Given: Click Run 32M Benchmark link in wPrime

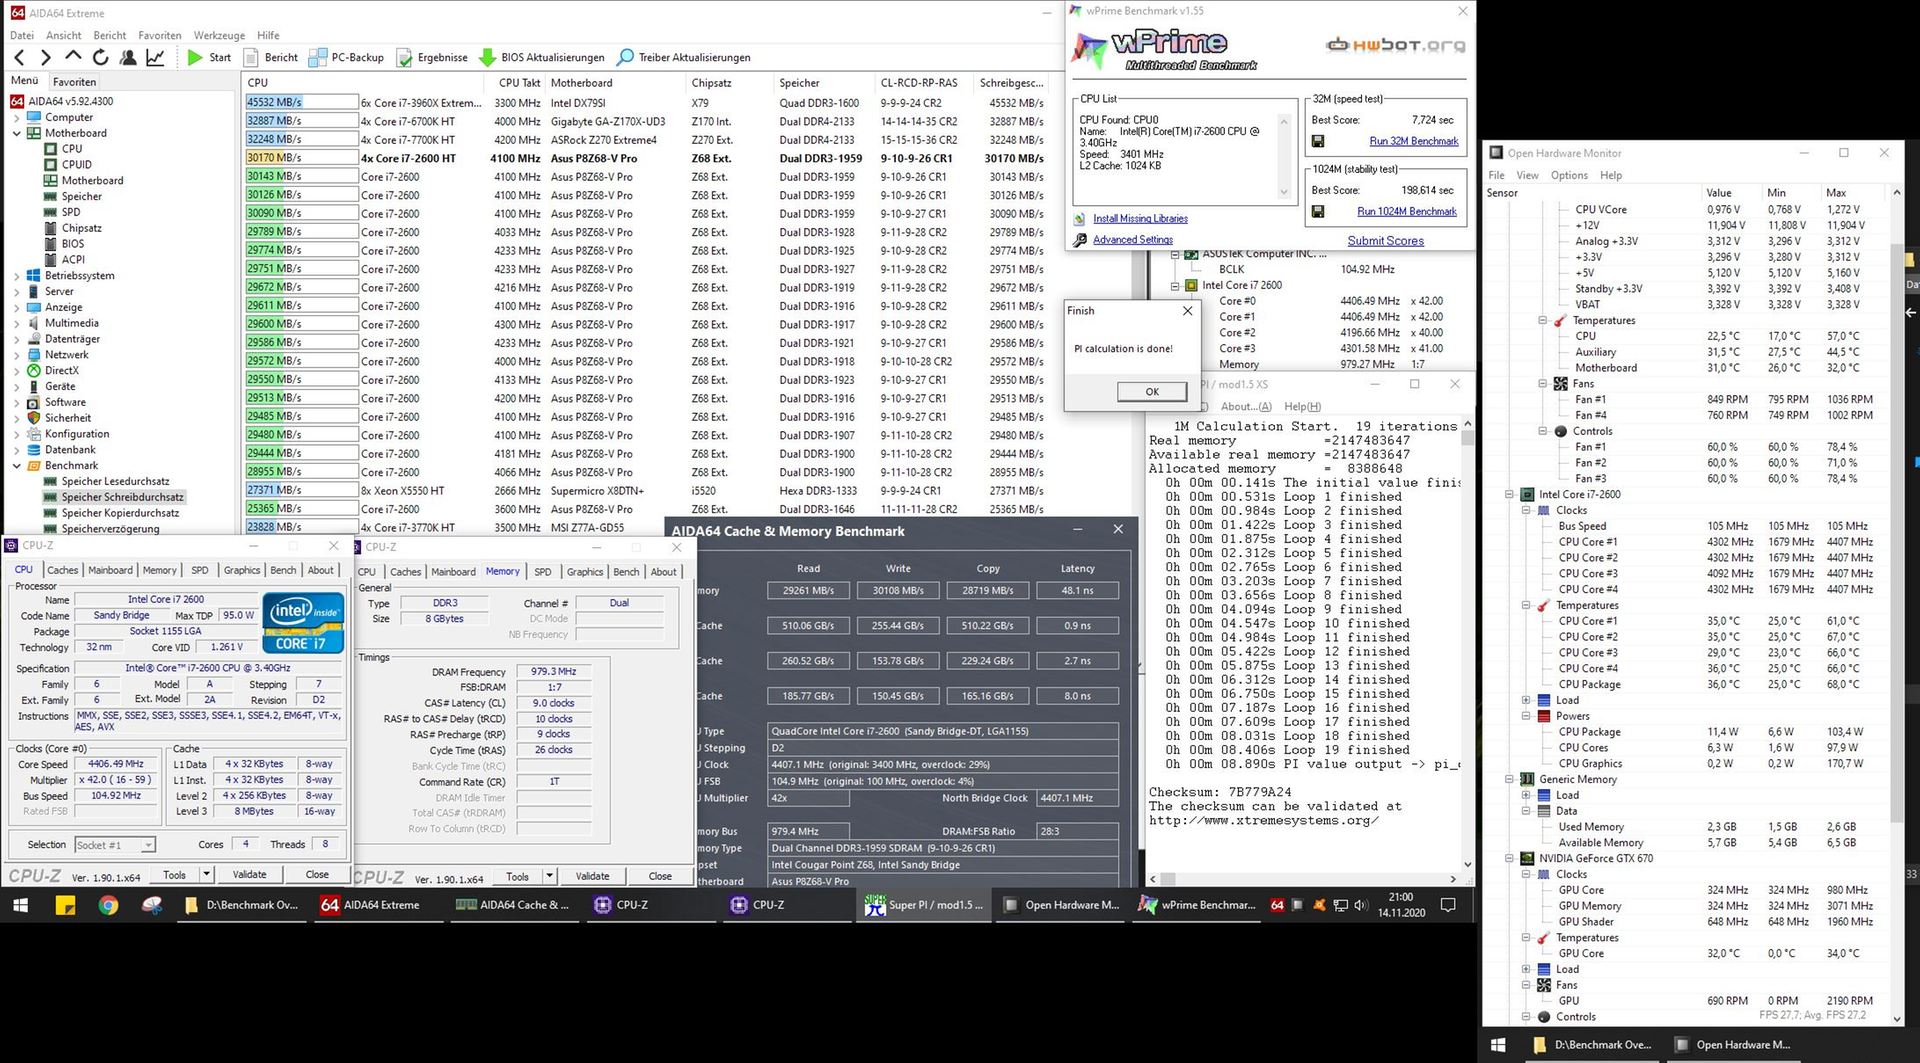Looking at the screenshot, I should pos(1413,141).
